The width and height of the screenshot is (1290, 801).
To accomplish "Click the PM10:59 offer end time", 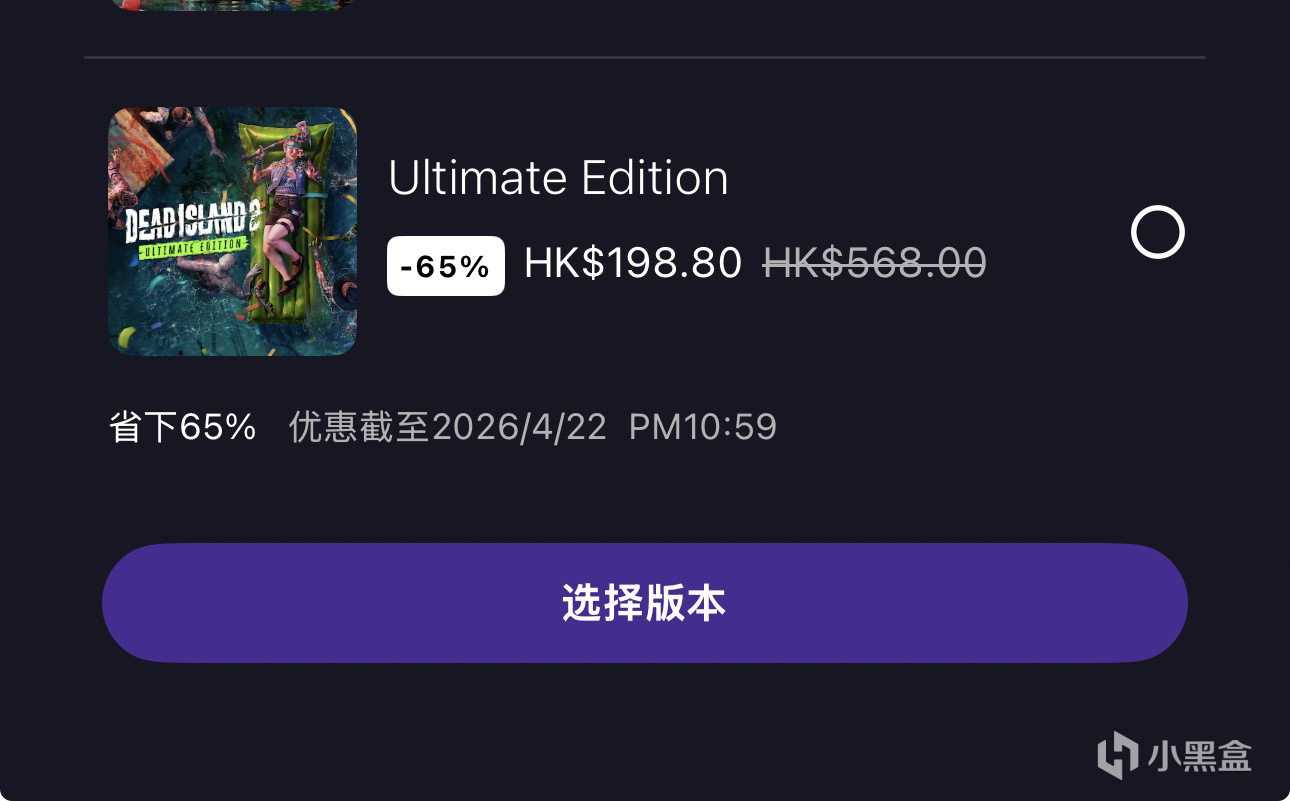I will tap(703, 427).
